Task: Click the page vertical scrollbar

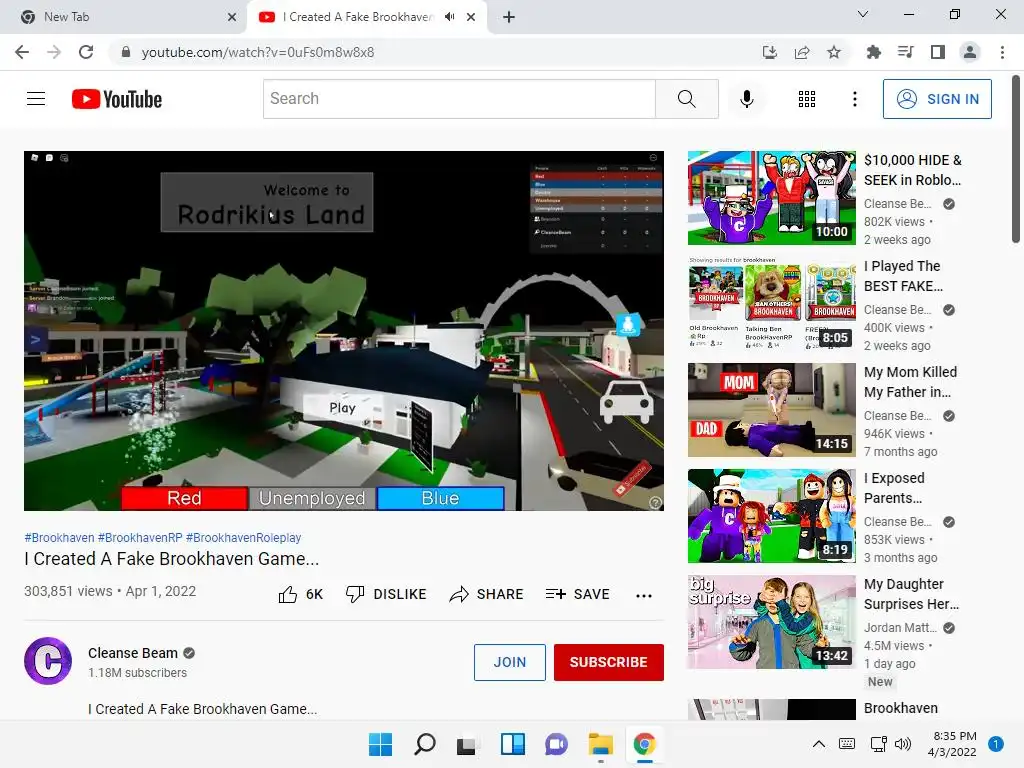Action: coord(1016,160)
